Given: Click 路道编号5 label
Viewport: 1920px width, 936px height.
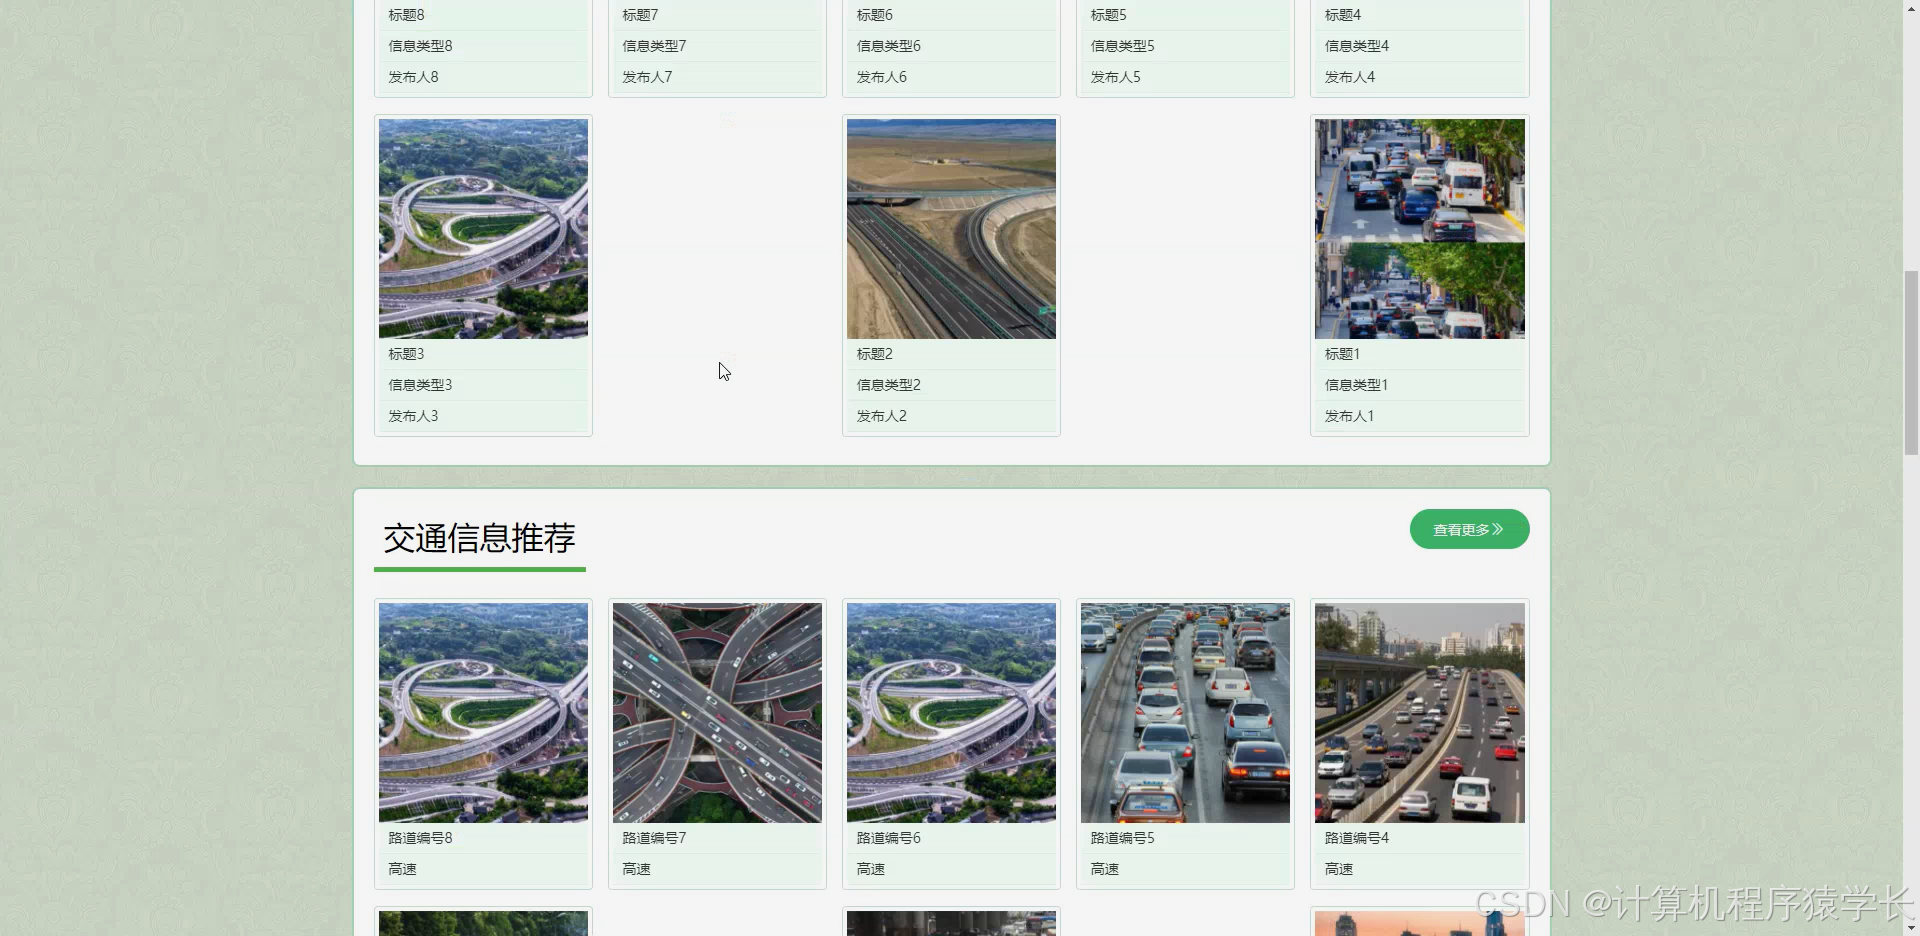Looking at the screenshot, I should point(1122,838).
